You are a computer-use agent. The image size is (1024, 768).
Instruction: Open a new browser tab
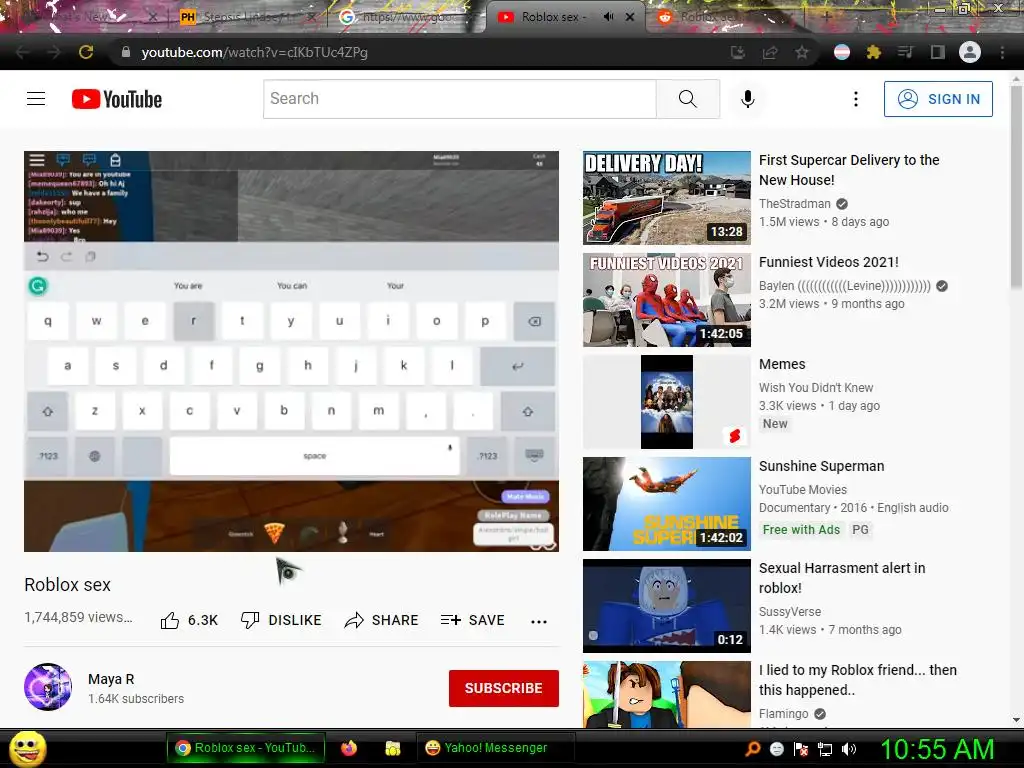[x=826, y=17]
